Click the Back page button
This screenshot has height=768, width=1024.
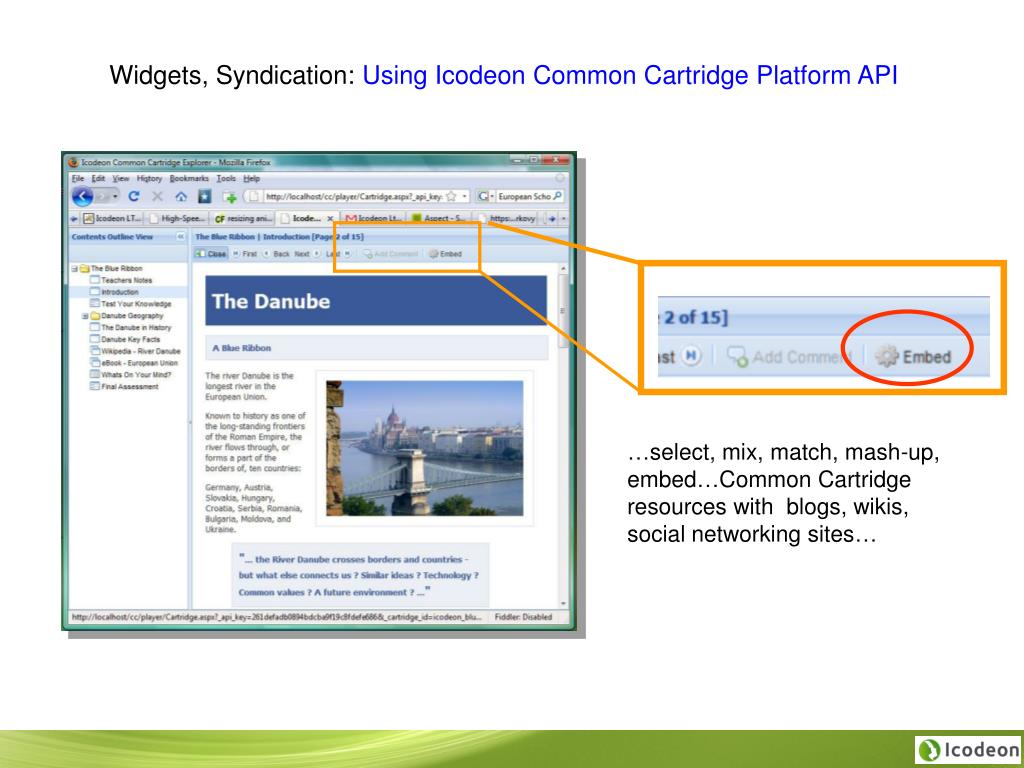pos(276,254)
